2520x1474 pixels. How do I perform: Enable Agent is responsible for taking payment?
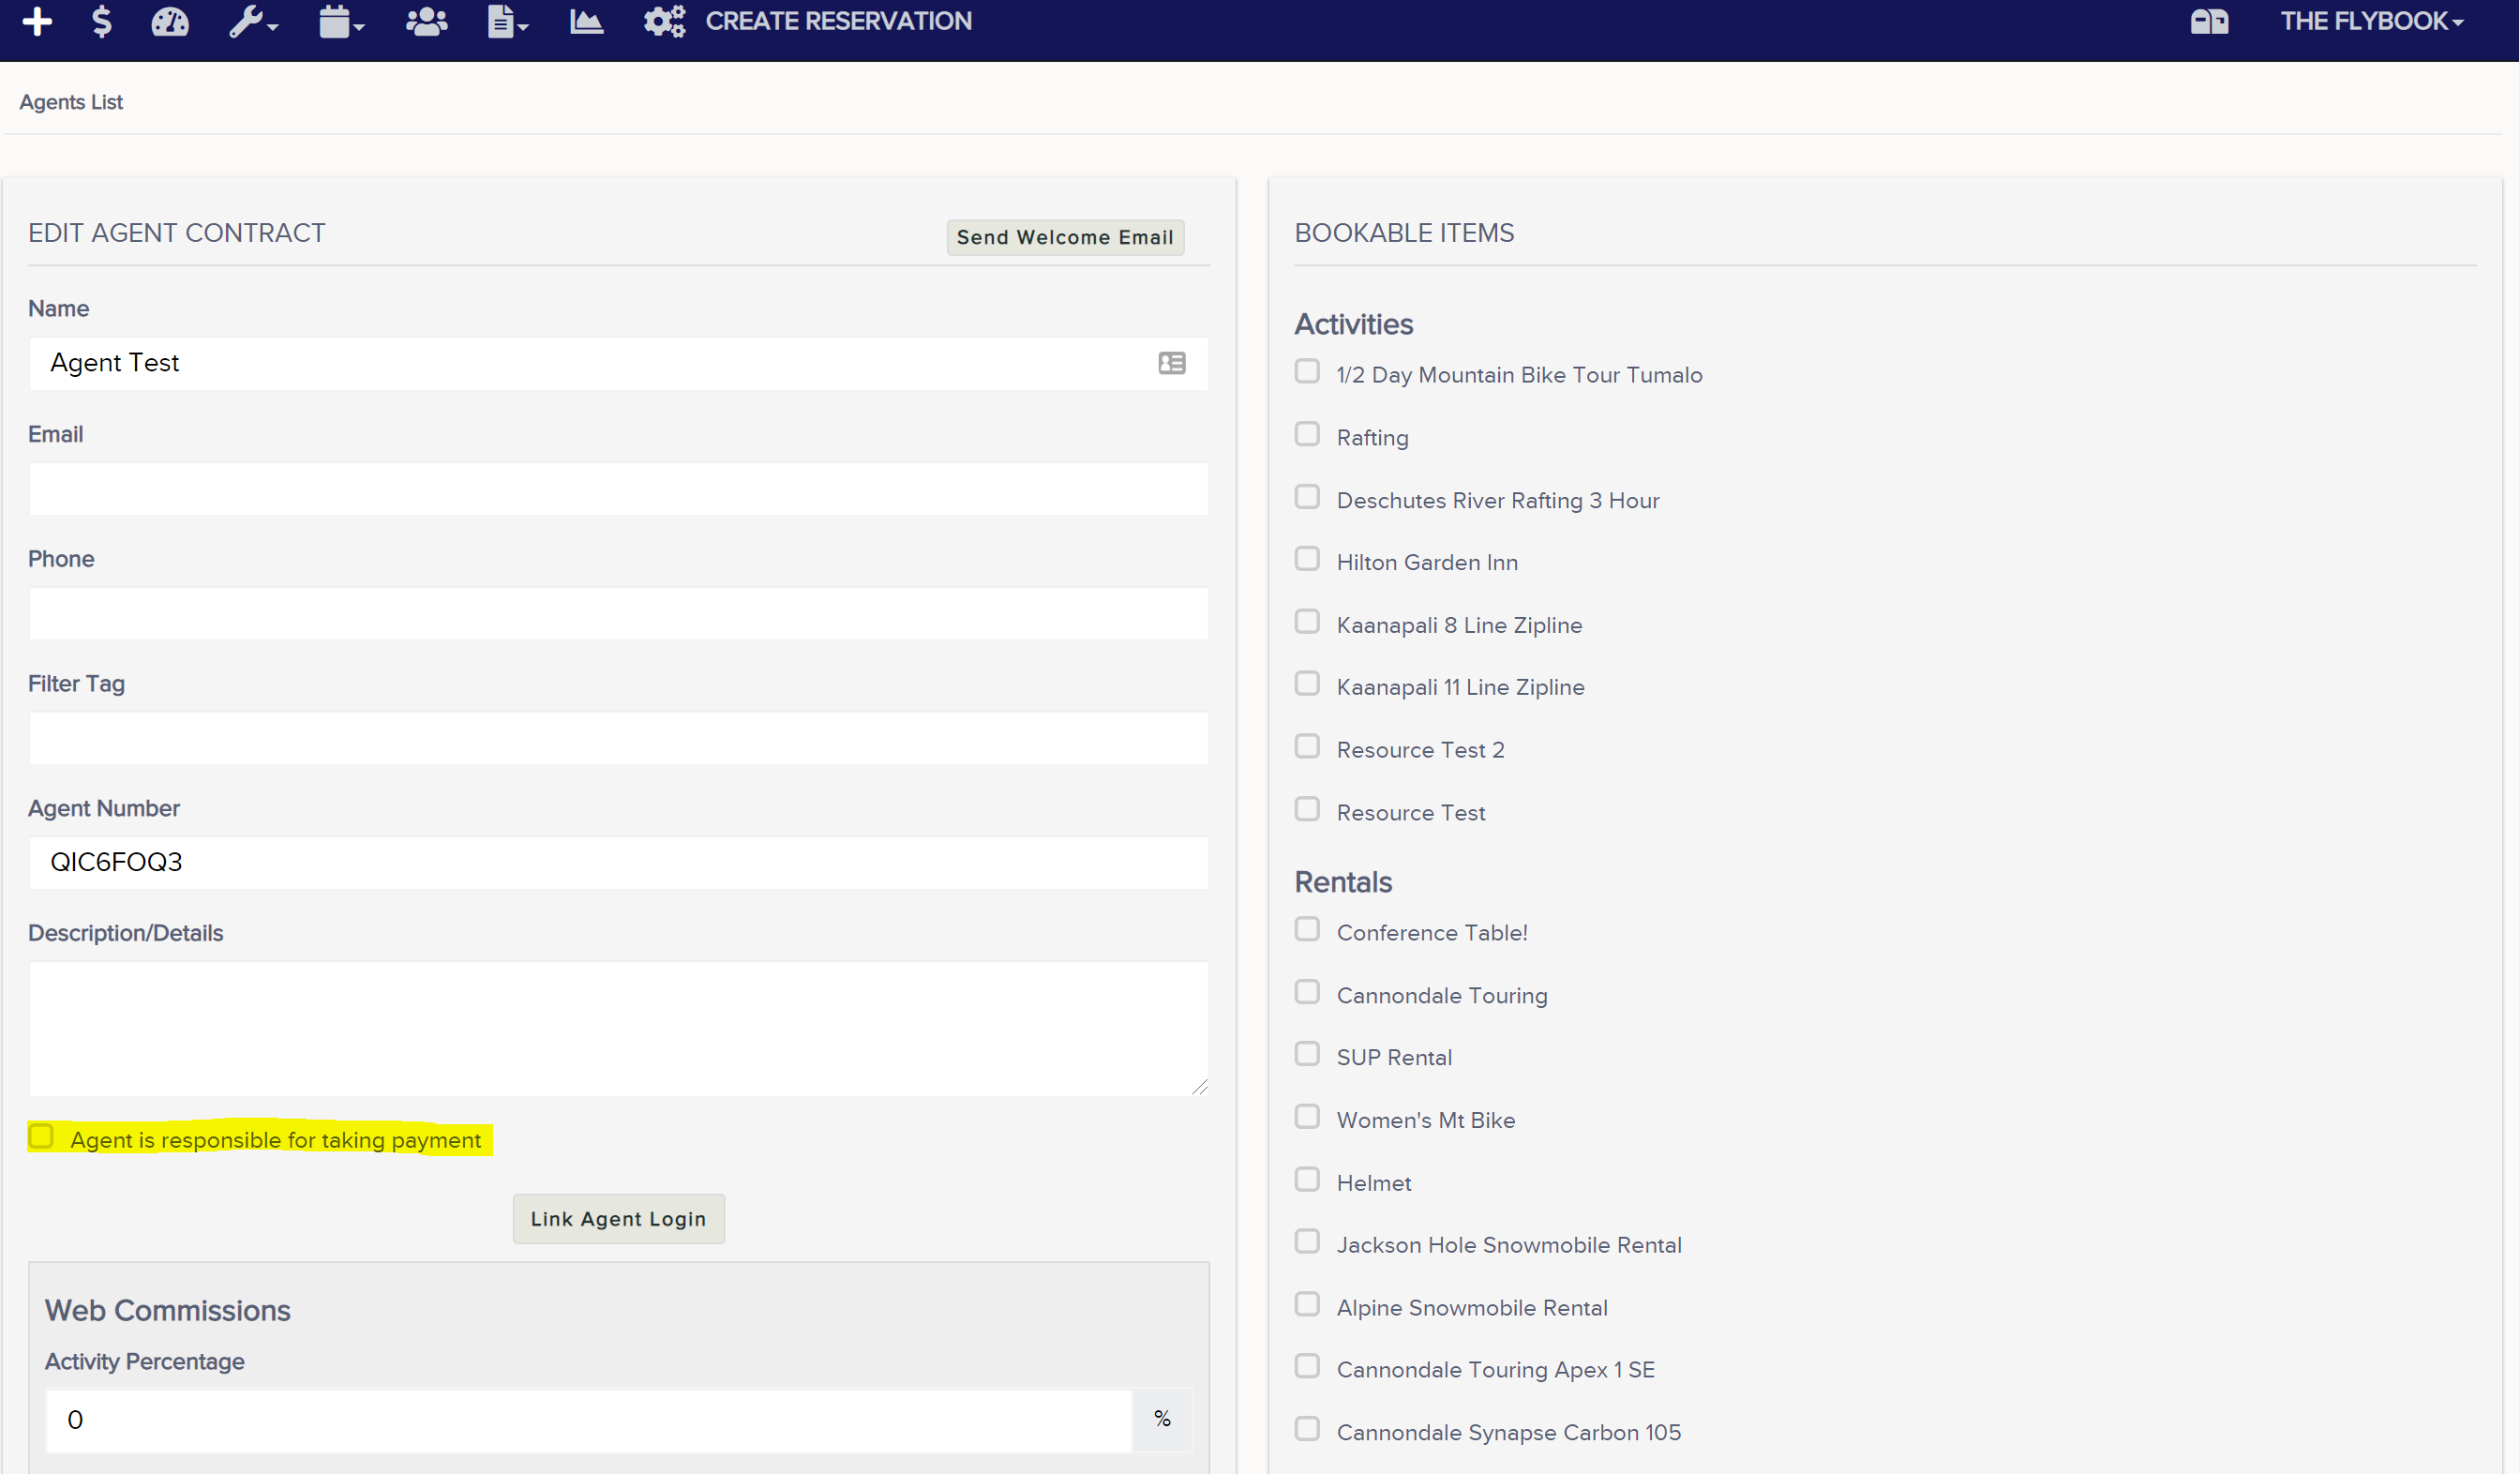pos(41,1136)
